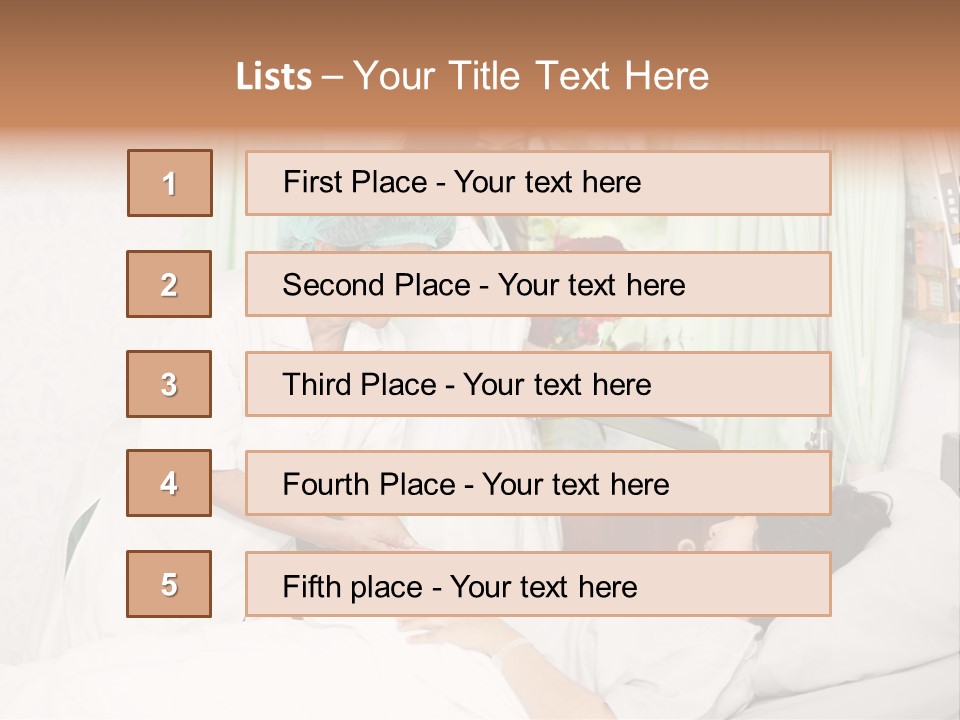The width and height of the screenshot is (960, 720).
Task: Select the Your Title Text Here heading
Action: (531, 76)
